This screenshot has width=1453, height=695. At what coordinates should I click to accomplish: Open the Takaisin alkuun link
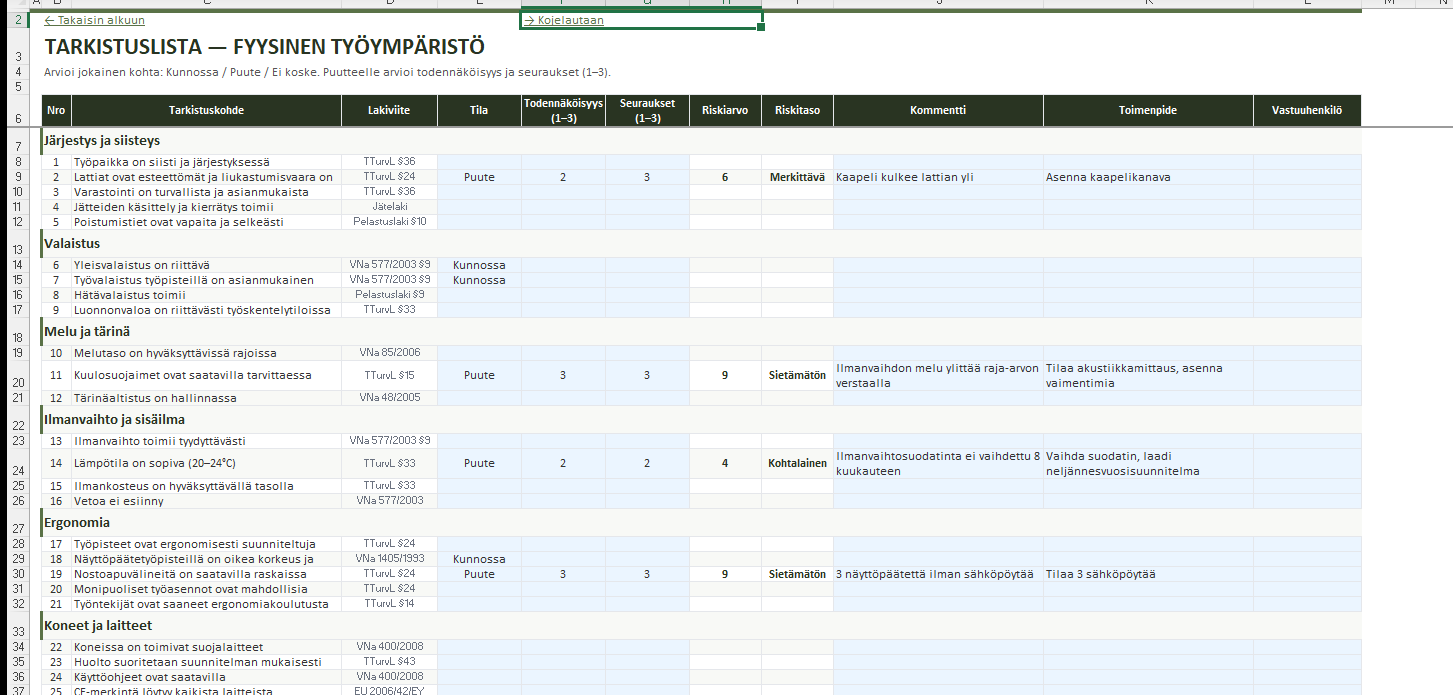click(x=95, y=20)
